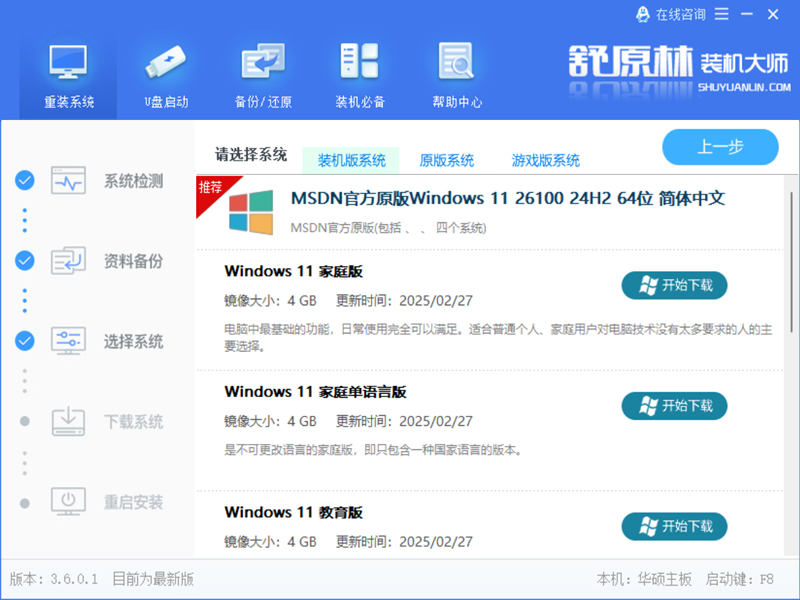Click the 系统检测 step monitor icon
The width and height of the screenshot is (800, 600).
coord(68,180)
